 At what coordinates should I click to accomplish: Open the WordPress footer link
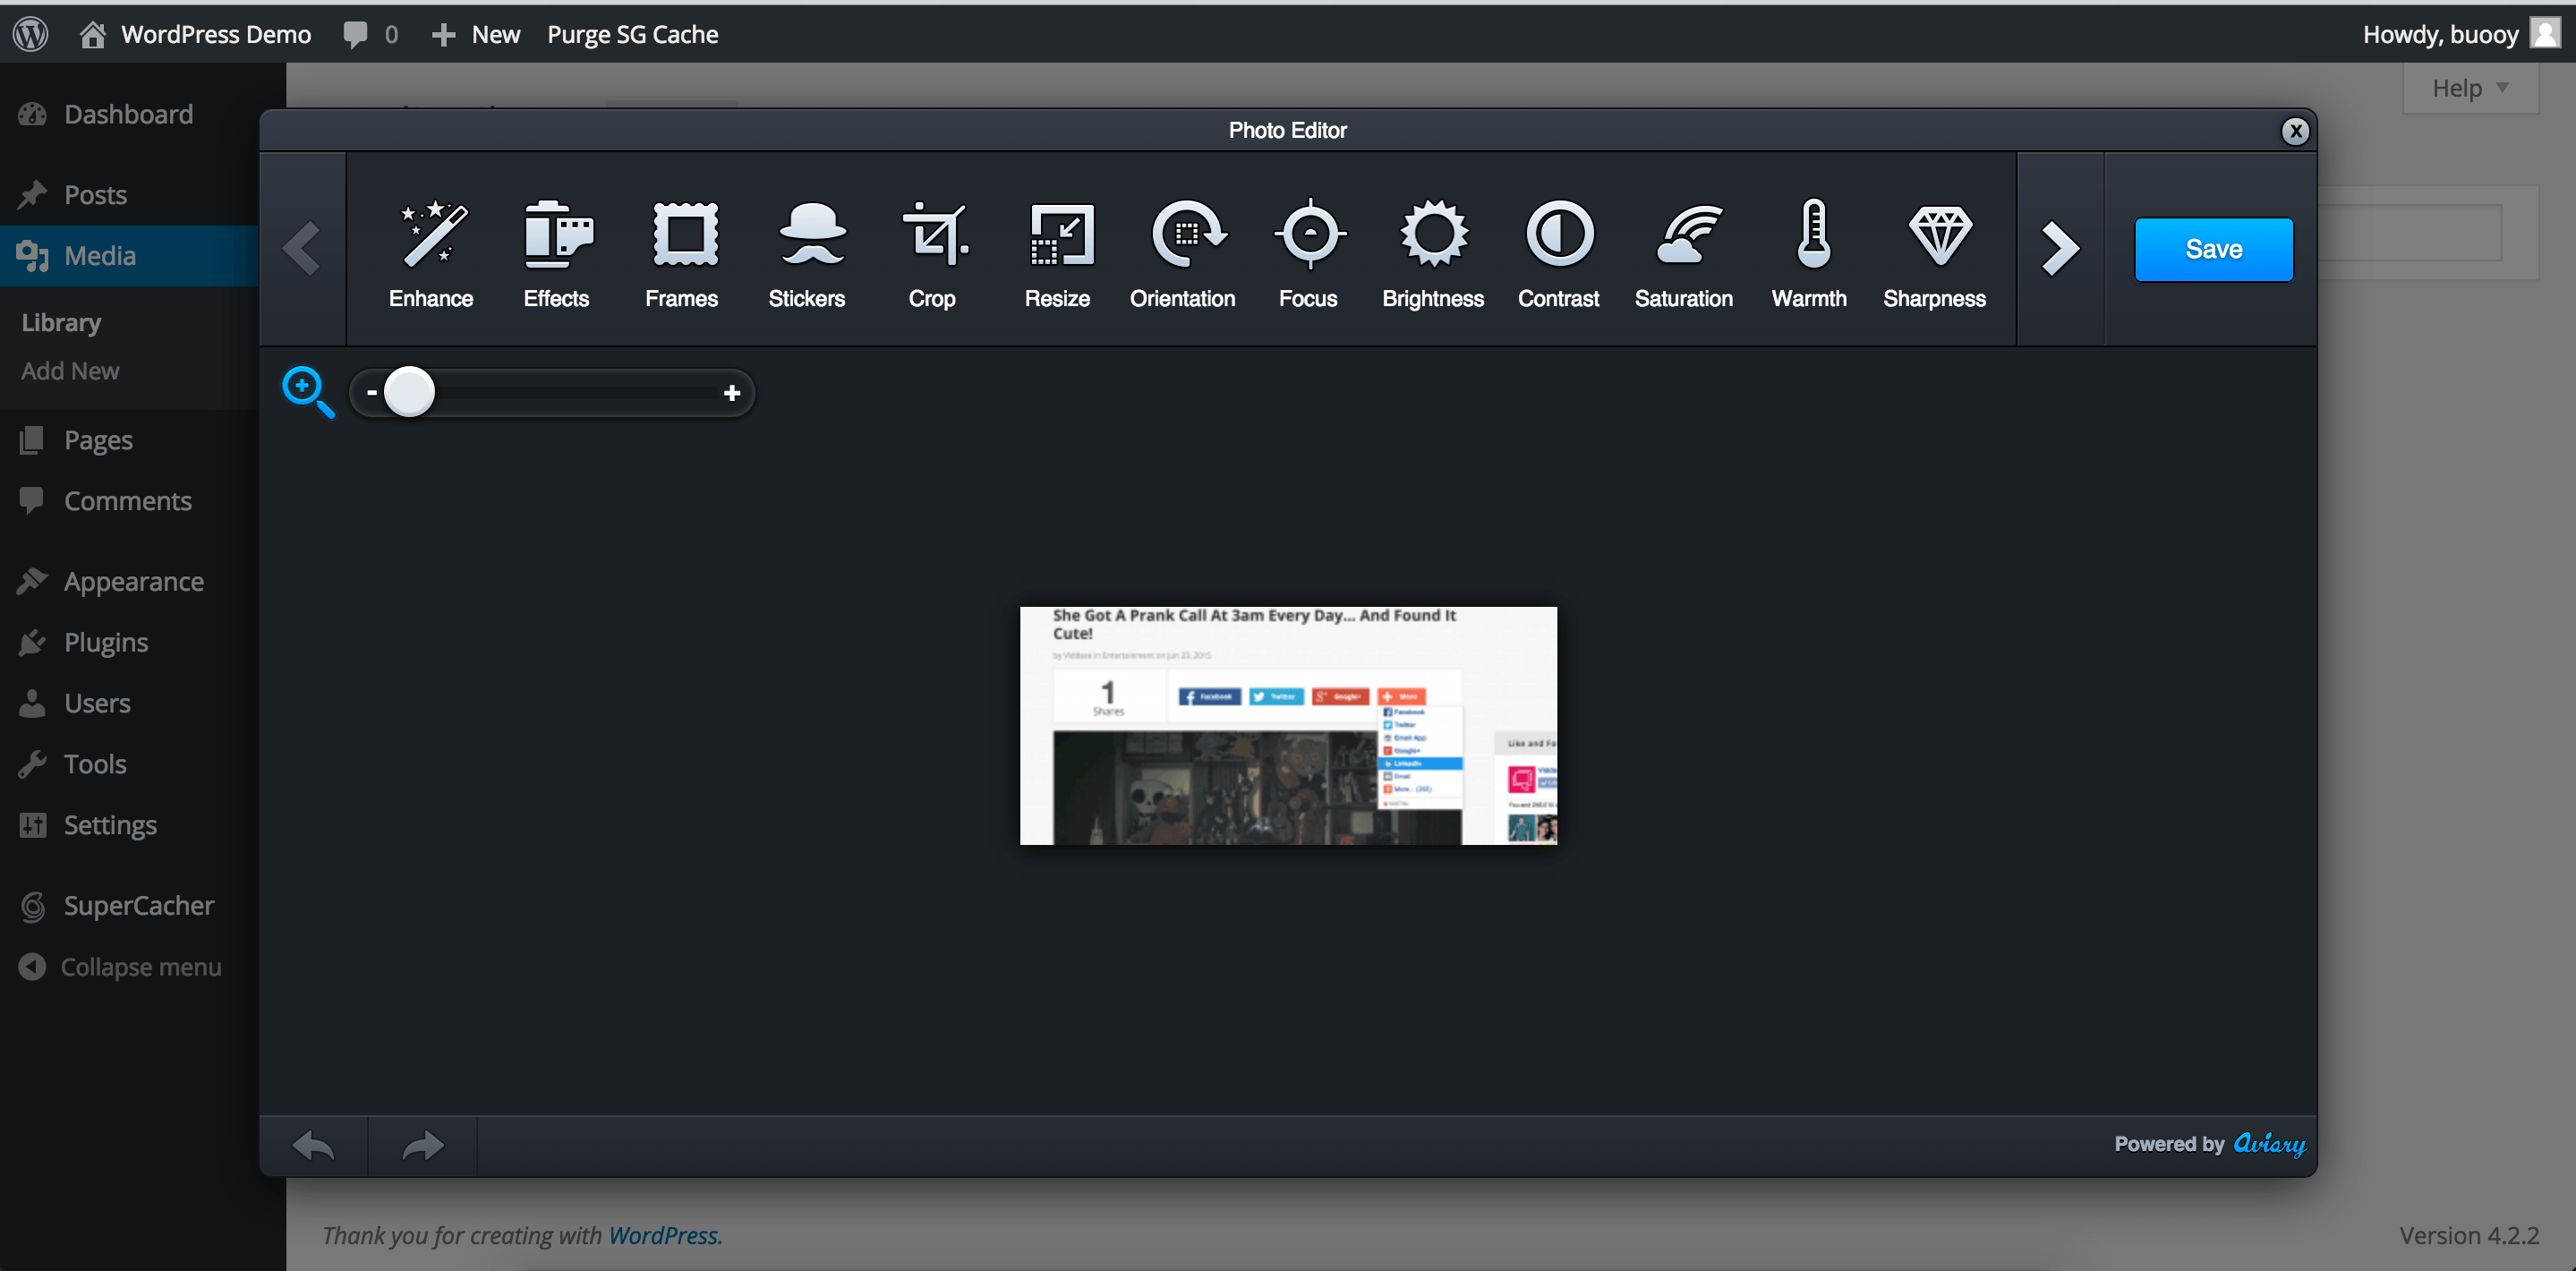click(663, 1236)
